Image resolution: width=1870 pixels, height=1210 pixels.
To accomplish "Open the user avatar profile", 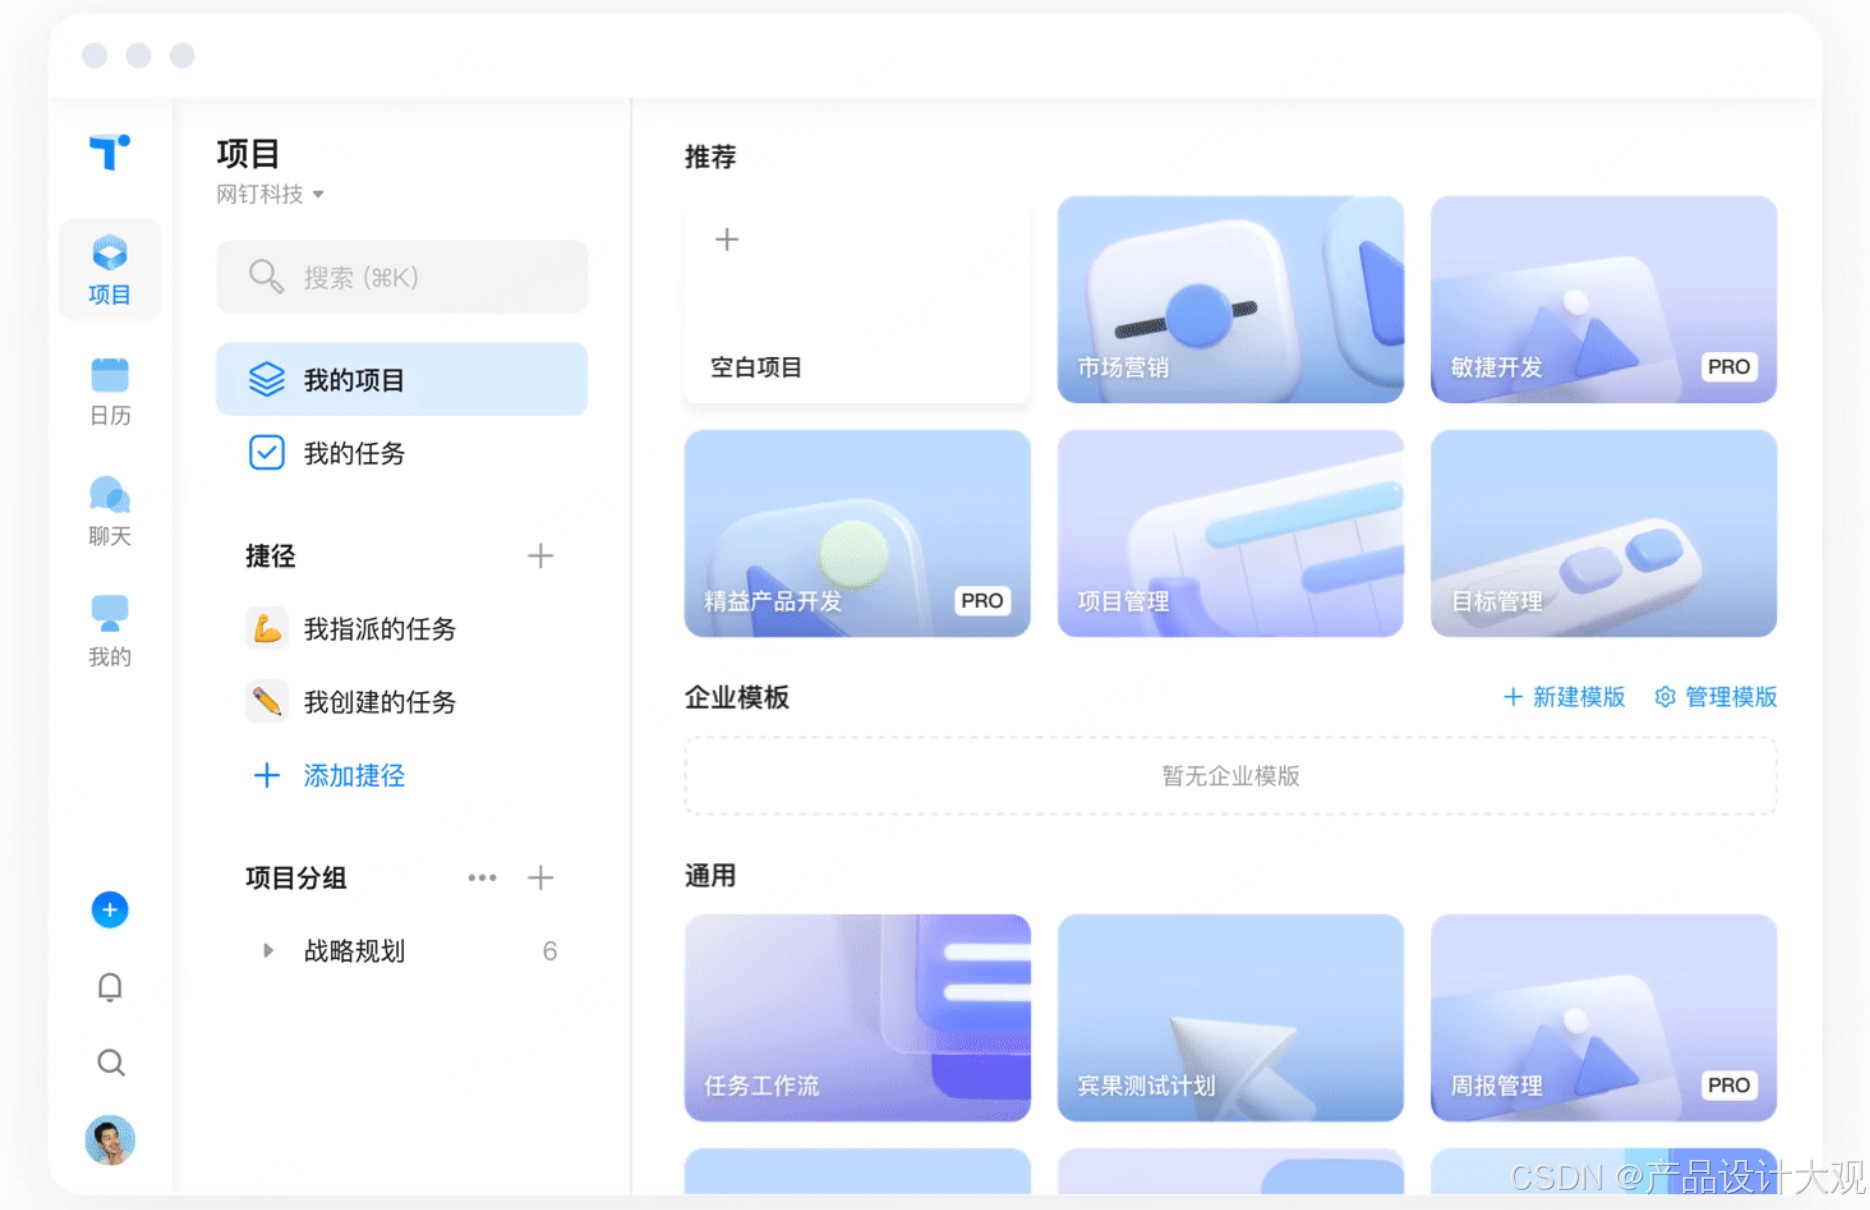I will click(x=110, y=1140).
